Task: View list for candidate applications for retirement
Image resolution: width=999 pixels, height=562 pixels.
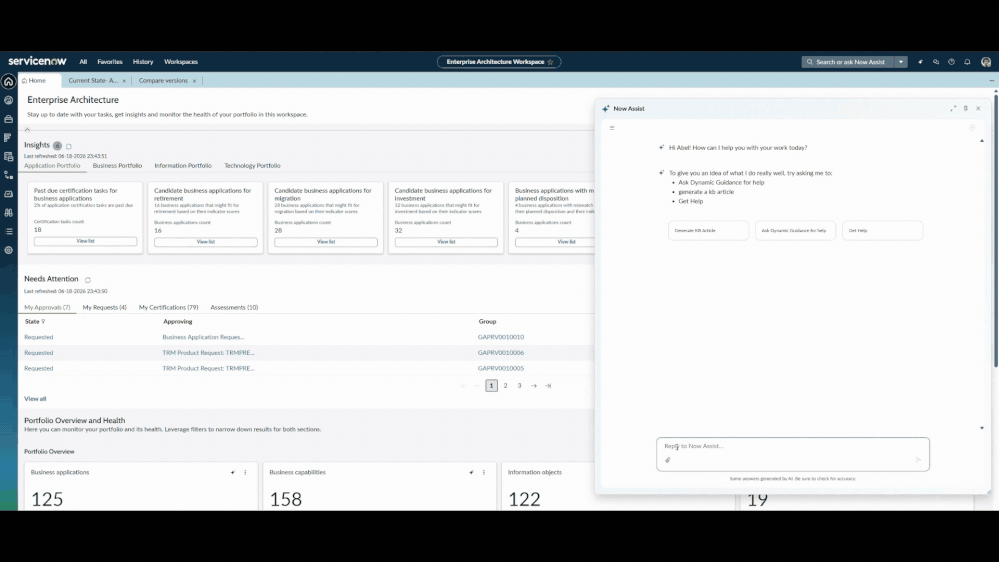Action: tap(206, 242)
